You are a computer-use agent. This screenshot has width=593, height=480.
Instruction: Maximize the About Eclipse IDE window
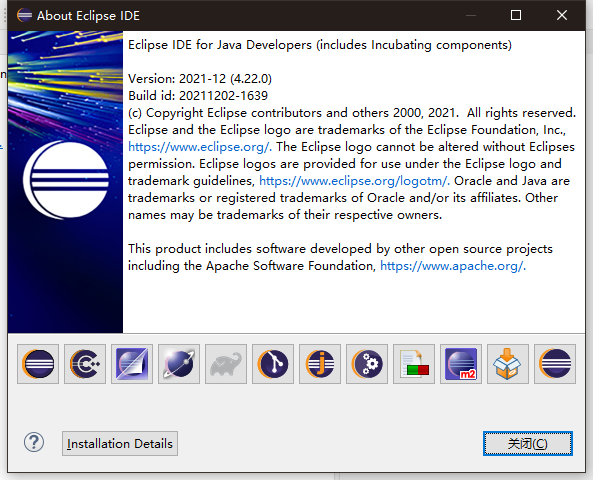pos(516,15)
